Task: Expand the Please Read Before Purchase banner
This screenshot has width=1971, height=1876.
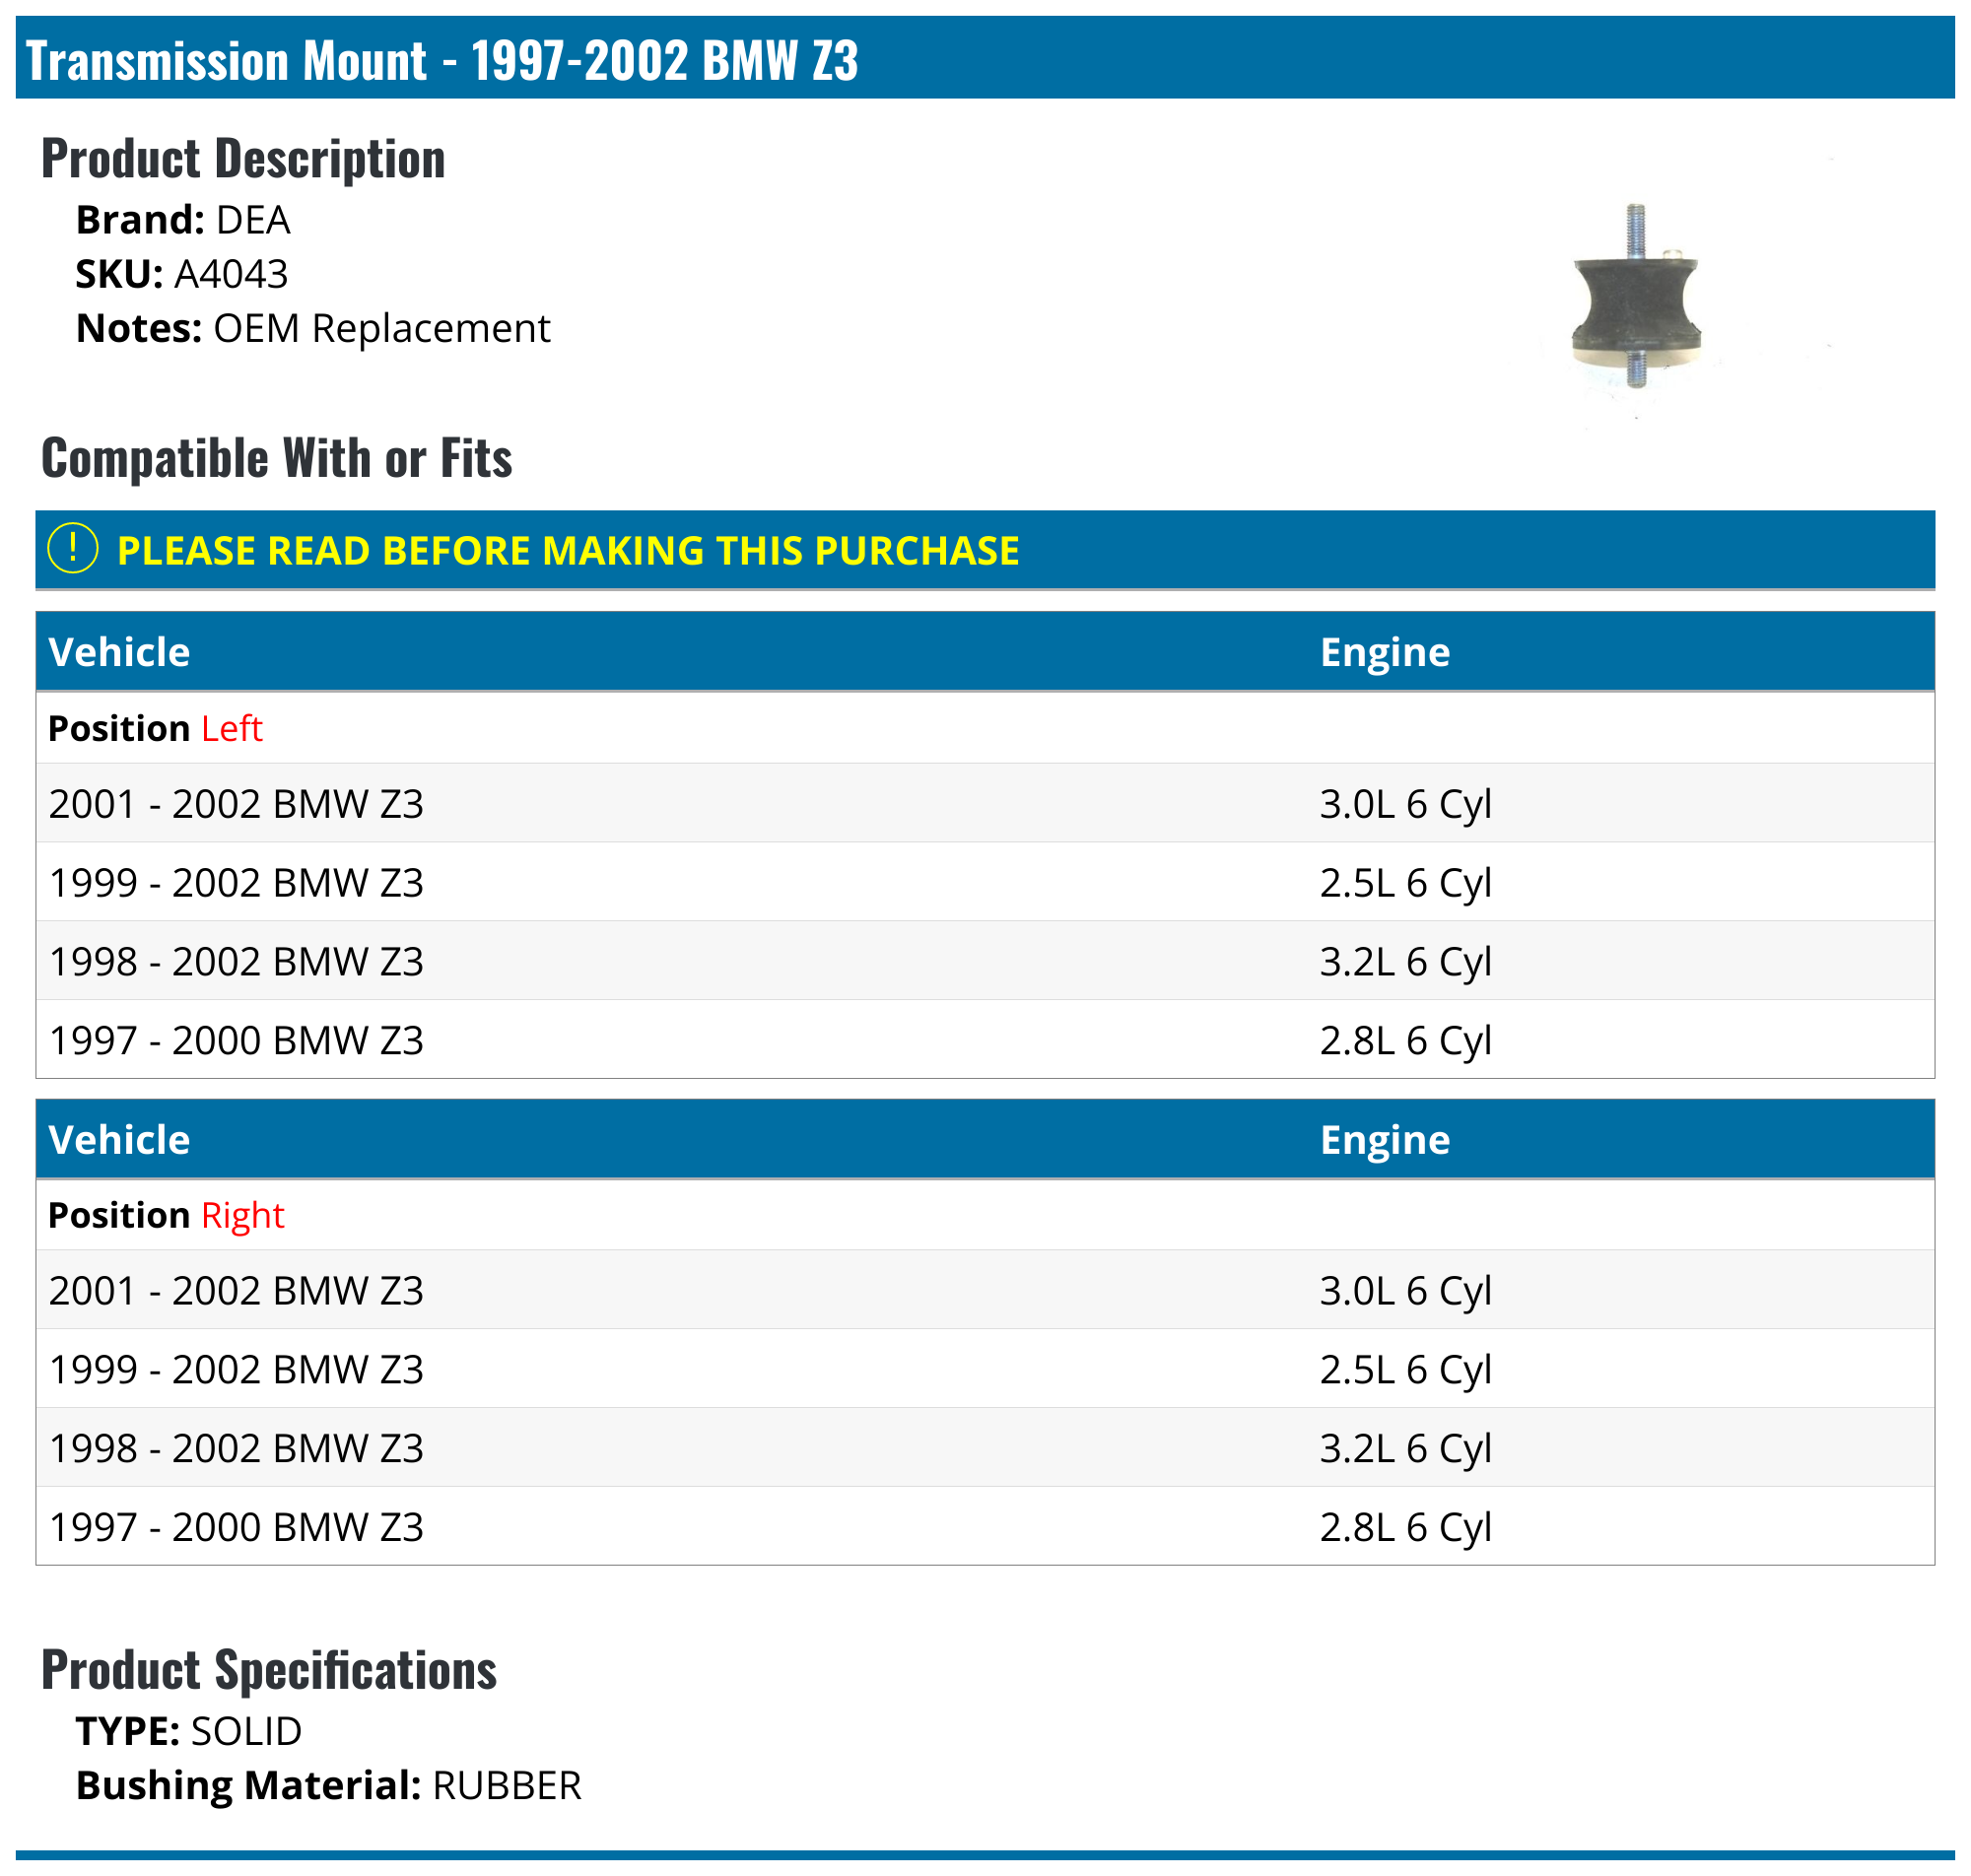Action: tap(568, 550)
